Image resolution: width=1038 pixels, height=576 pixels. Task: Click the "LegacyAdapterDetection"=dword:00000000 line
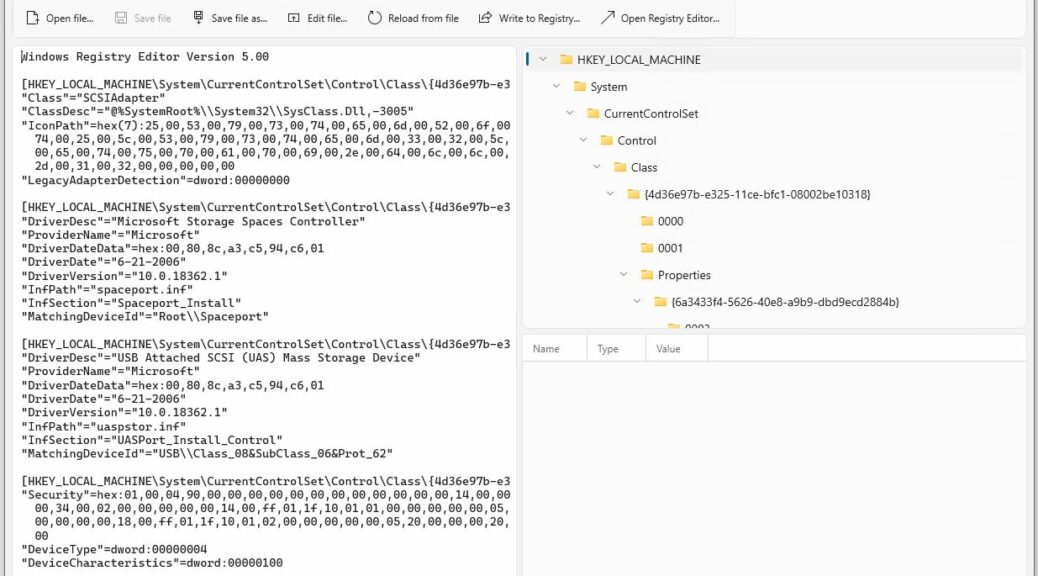155,180
